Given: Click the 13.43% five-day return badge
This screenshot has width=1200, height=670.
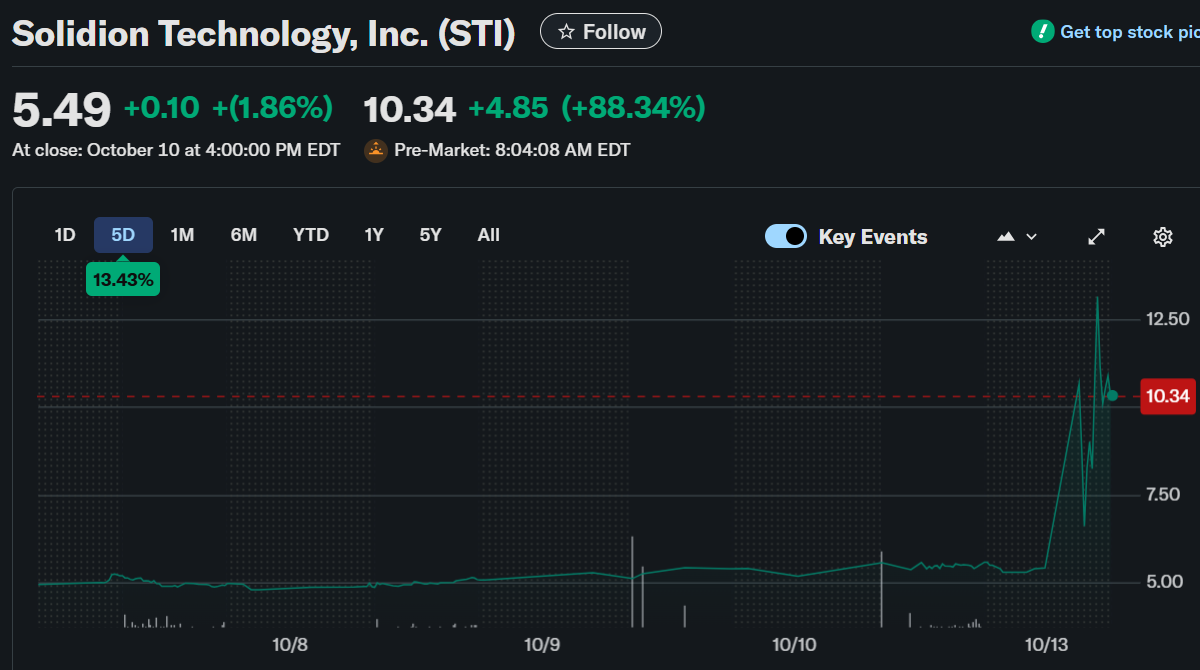Looking at the screenshot, I should 123,280.
